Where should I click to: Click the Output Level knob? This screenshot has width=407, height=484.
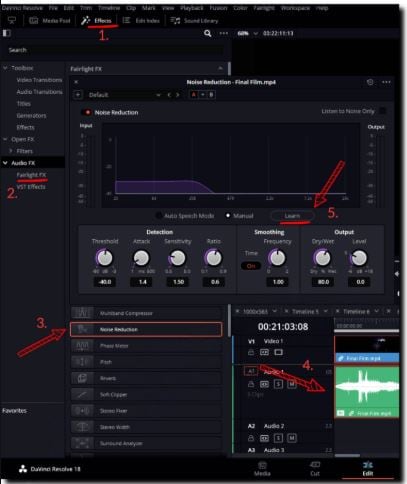tap(359, 257)
